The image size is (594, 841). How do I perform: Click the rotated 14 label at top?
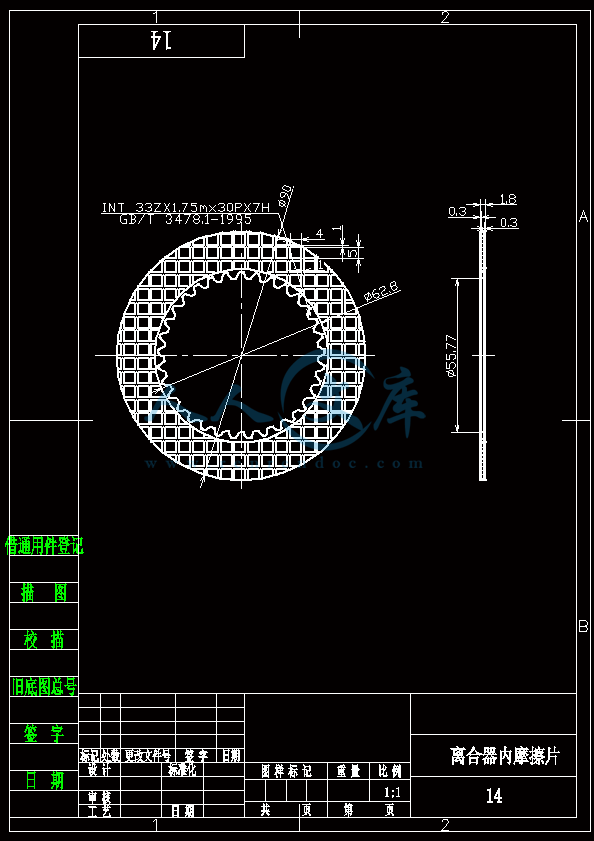(x=161, y=41)
